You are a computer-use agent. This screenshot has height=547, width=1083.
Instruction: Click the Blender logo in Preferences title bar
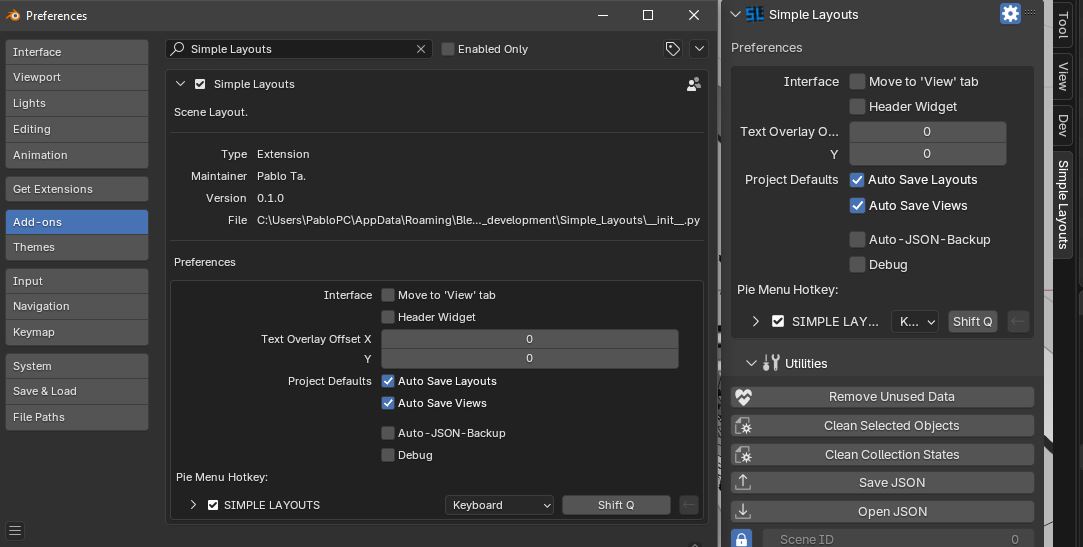(13, 15)
